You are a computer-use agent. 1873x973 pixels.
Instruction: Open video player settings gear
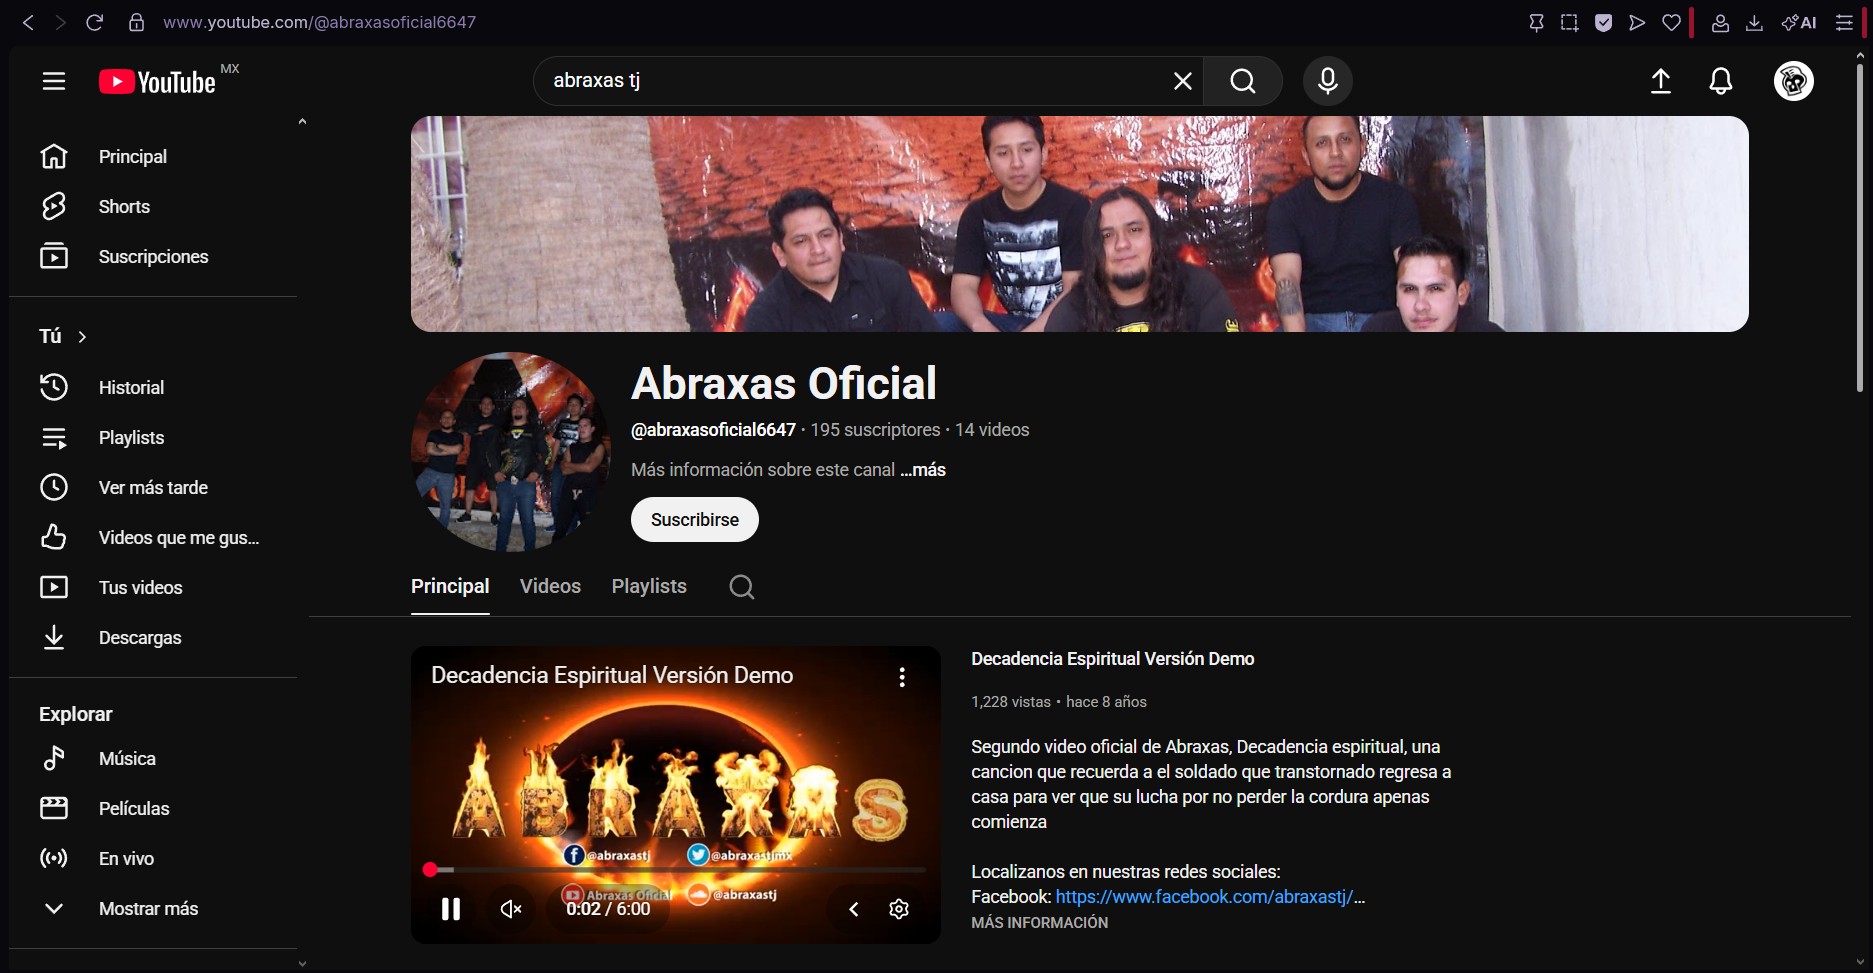click(899, 909)
